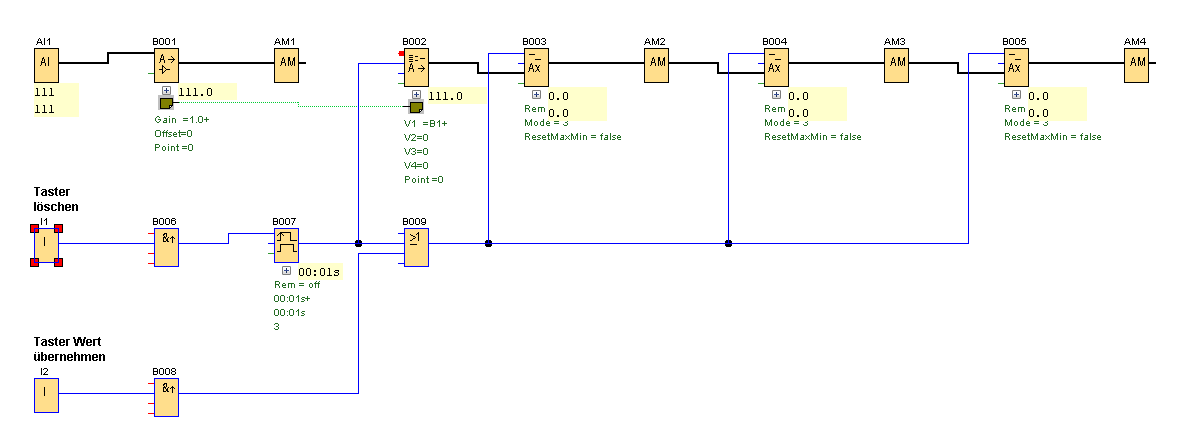
Task: Click the 'Taster löschen' label
Action: (56, 199)
